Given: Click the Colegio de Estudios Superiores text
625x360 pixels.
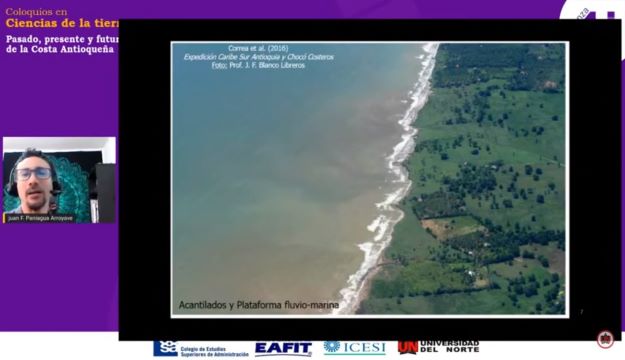Looking at the screenshot, I should click(214, 352).
